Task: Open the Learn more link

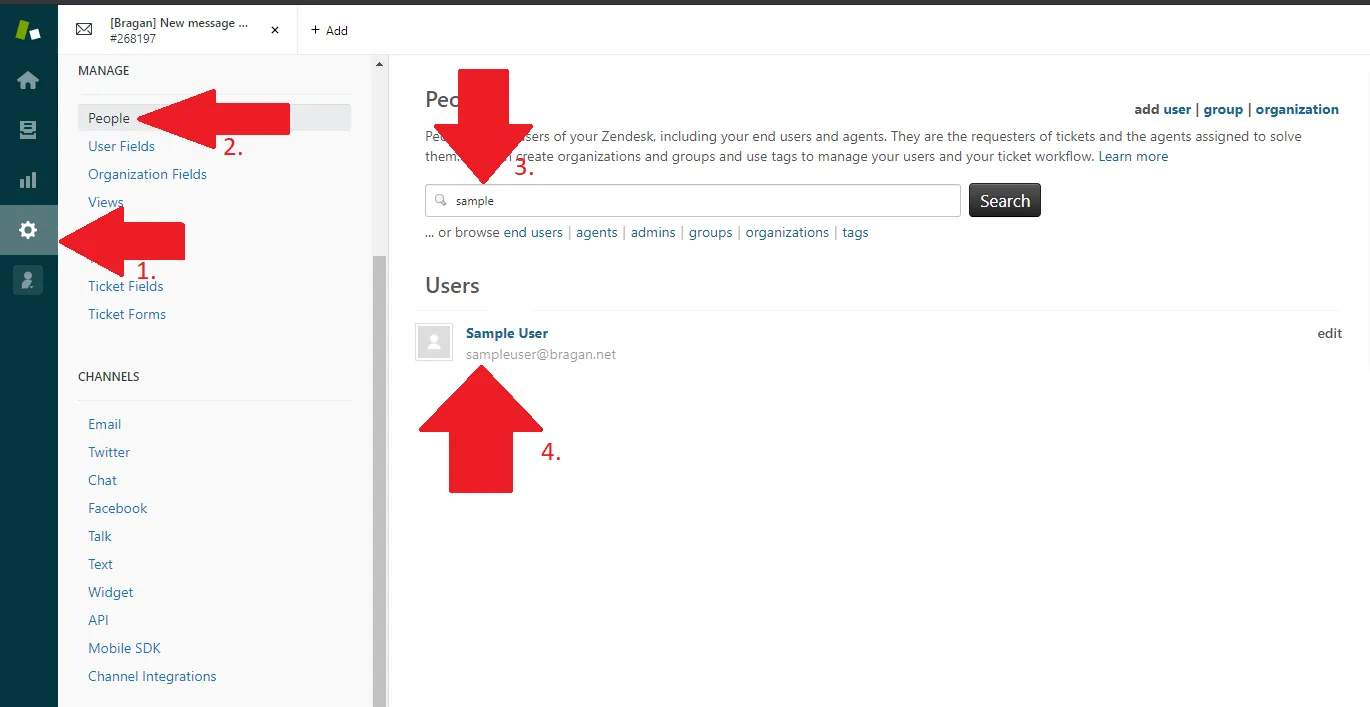Action: coord(1133,156)
